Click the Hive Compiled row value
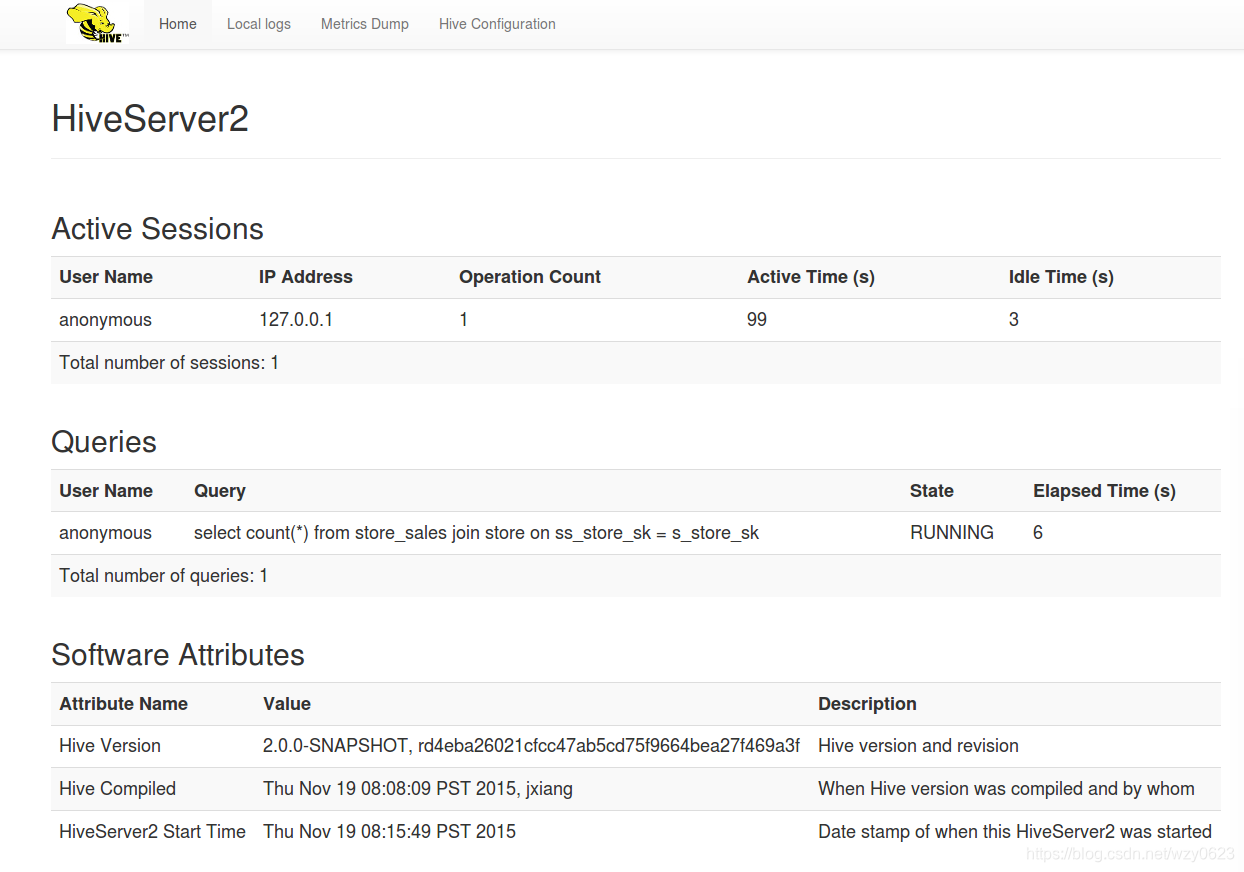 pyautogui.click(x=418, y=789)
